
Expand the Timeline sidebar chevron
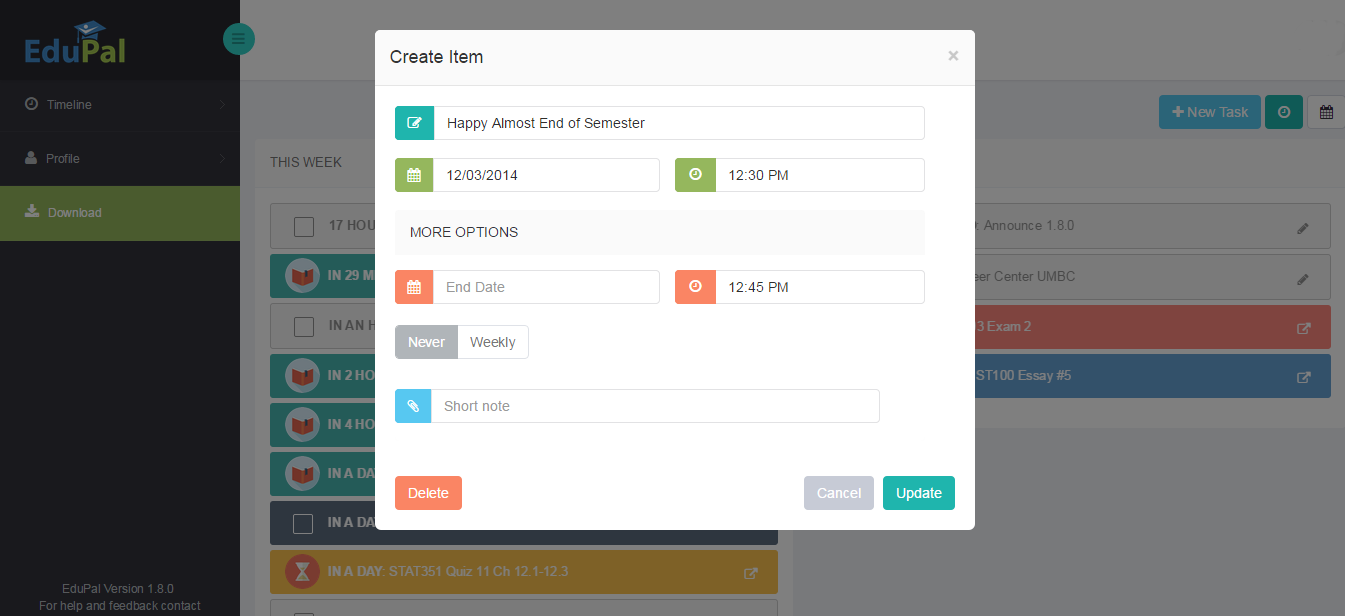(222, 105)
